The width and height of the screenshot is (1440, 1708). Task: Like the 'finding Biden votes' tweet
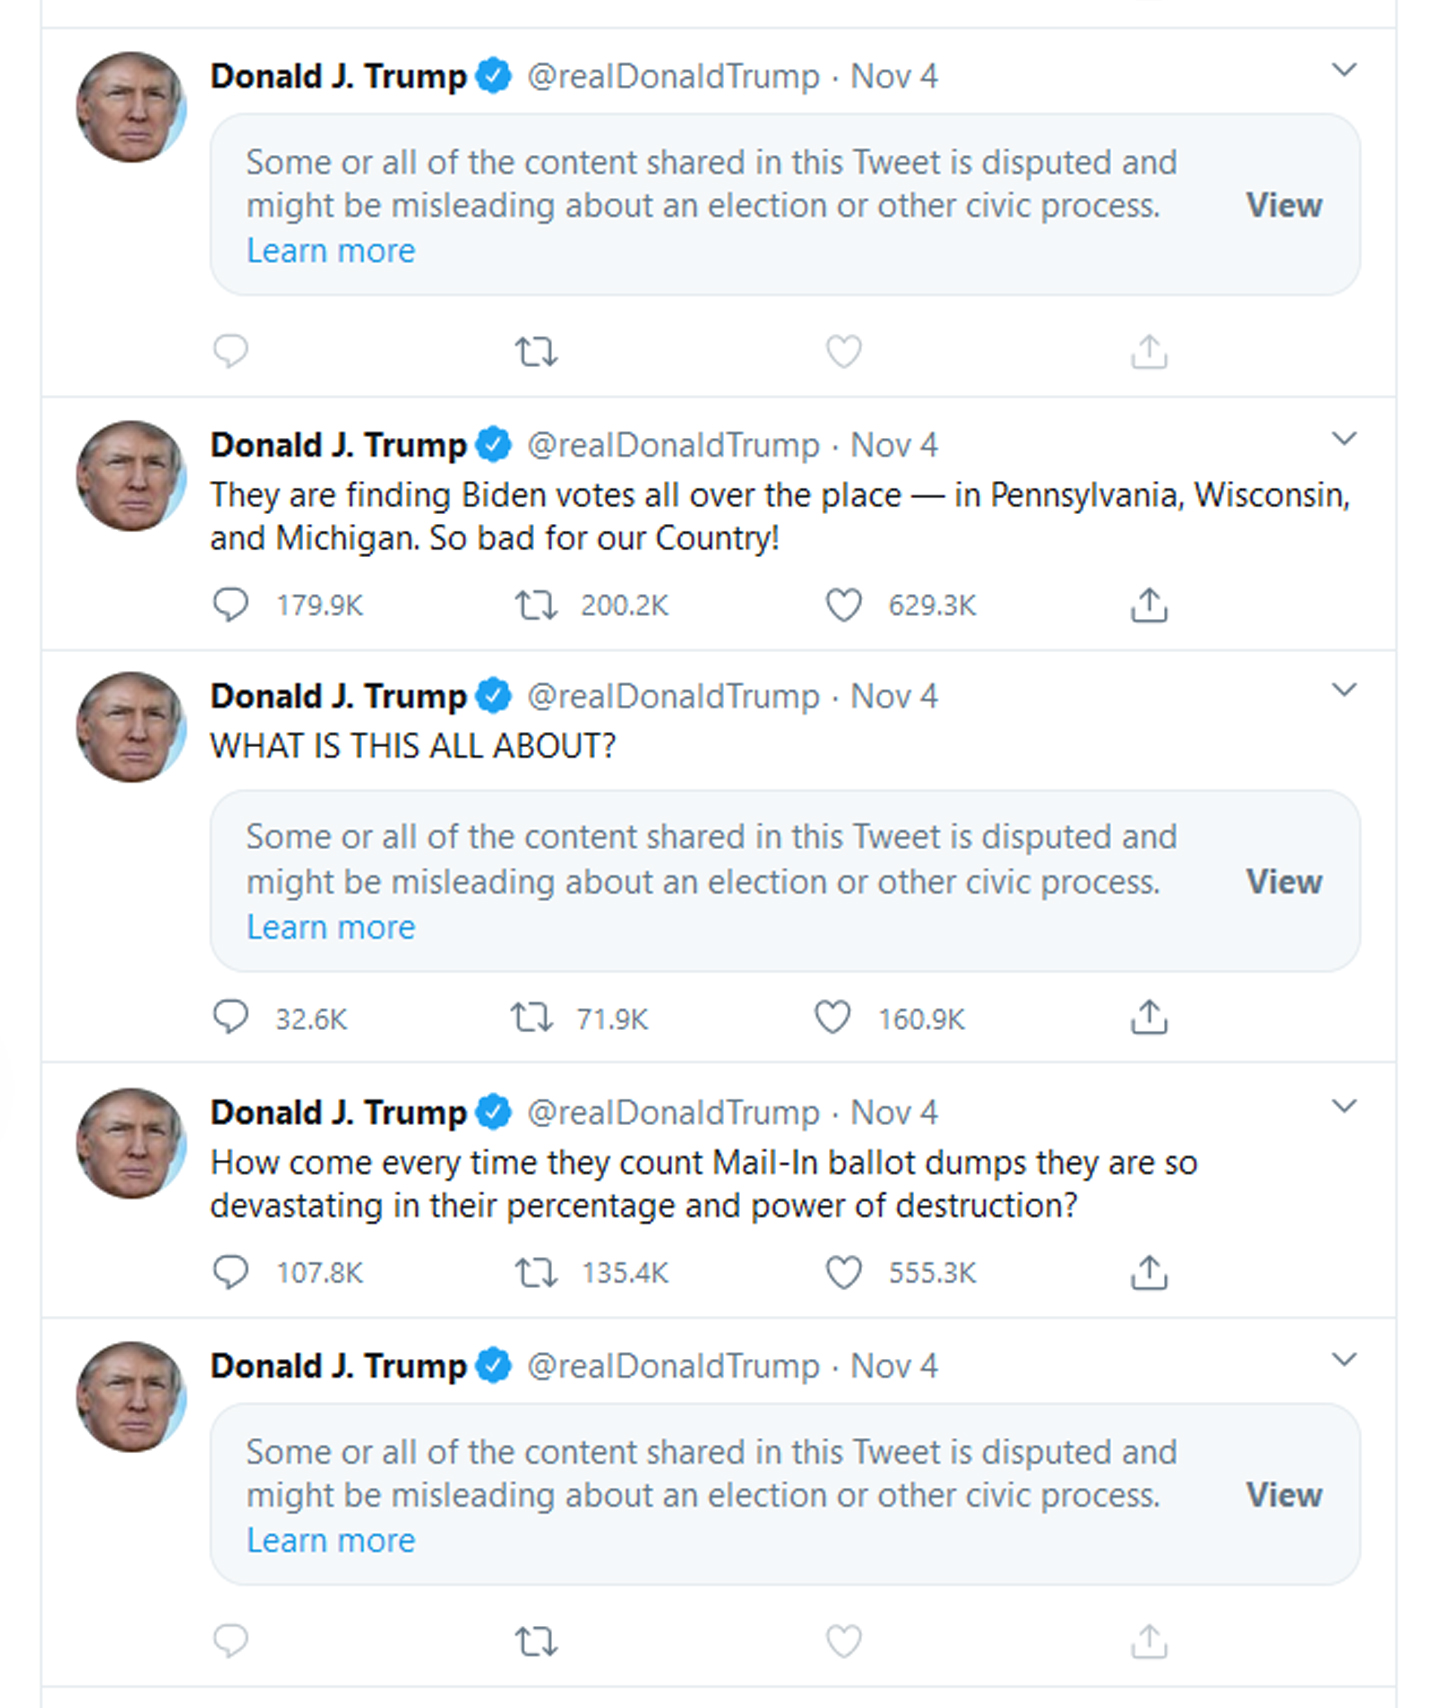(x=843, y=605)
